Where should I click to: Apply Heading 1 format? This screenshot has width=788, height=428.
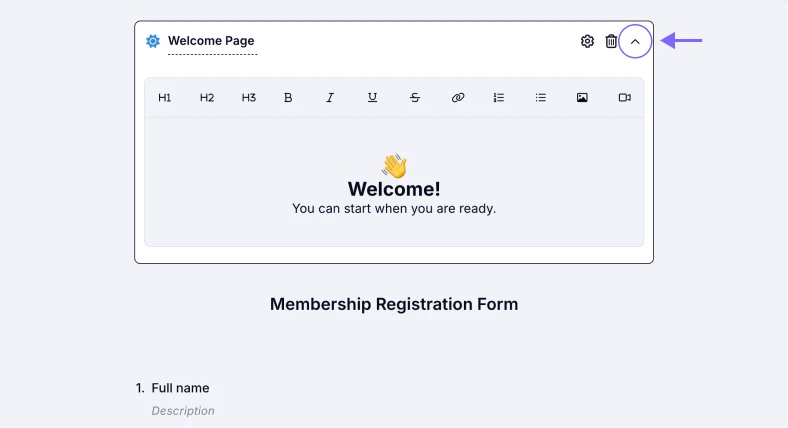pos(165,98)
